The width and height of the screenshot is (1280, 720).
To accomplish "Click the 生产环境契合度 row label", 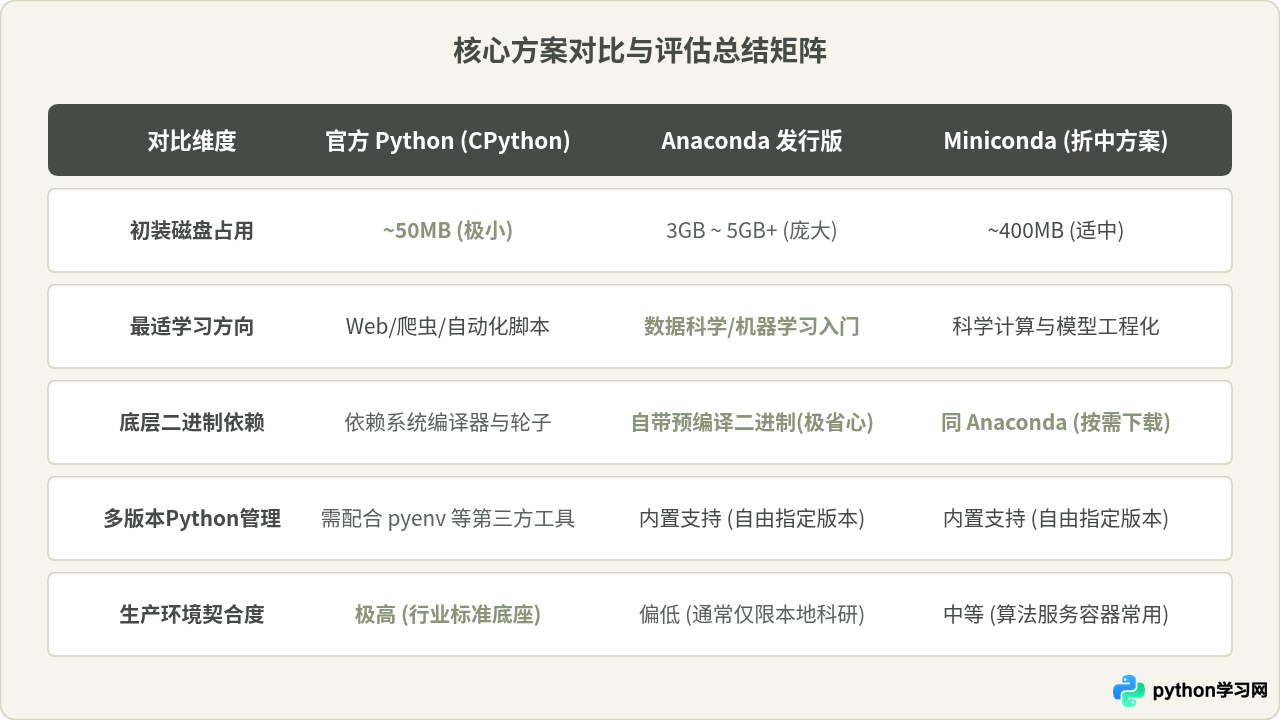I will (192, 615).
